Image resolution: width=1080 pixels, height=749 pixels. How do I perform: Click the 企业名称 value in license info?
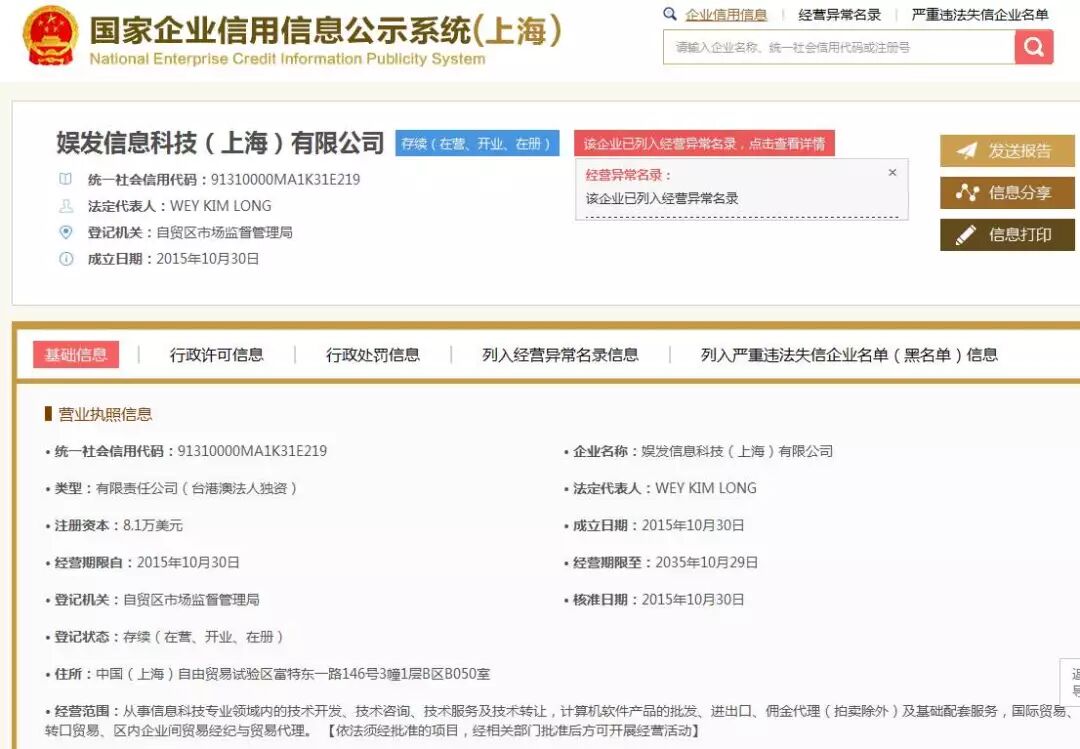pyautogui.click(x=736, y=451)
